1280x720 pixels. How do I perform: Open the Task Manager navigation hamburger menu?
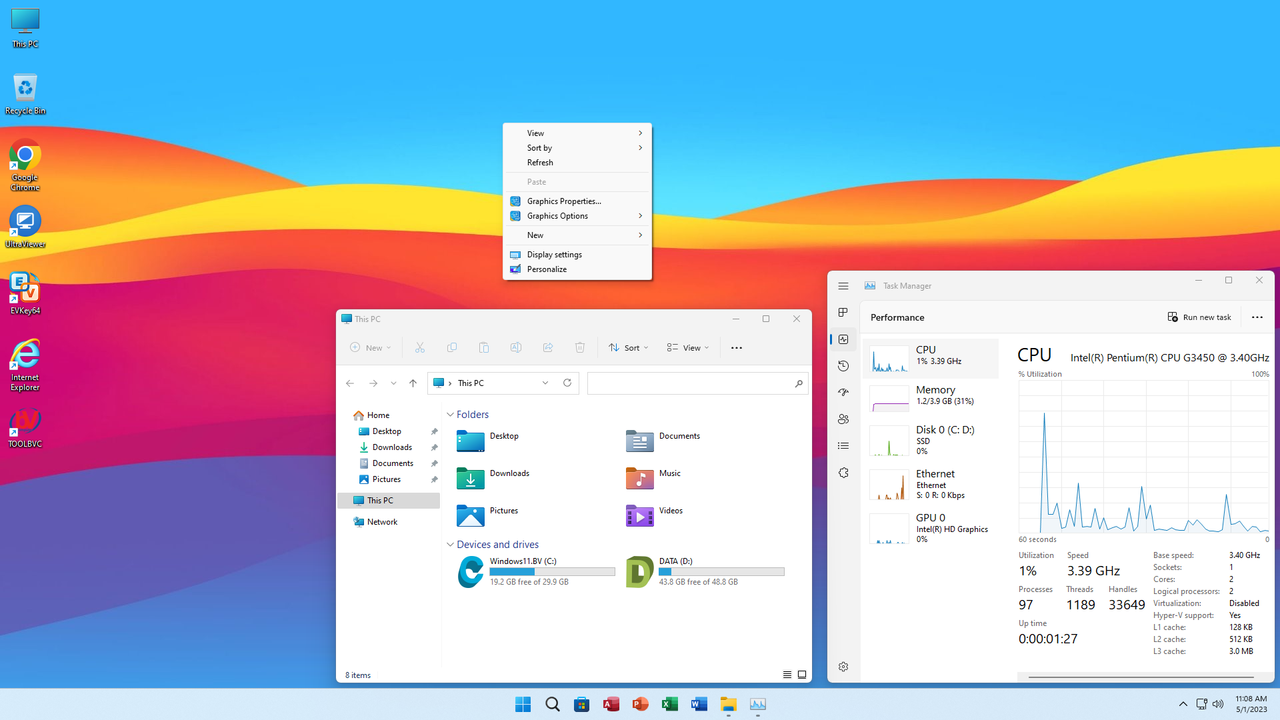coord(843,286)
